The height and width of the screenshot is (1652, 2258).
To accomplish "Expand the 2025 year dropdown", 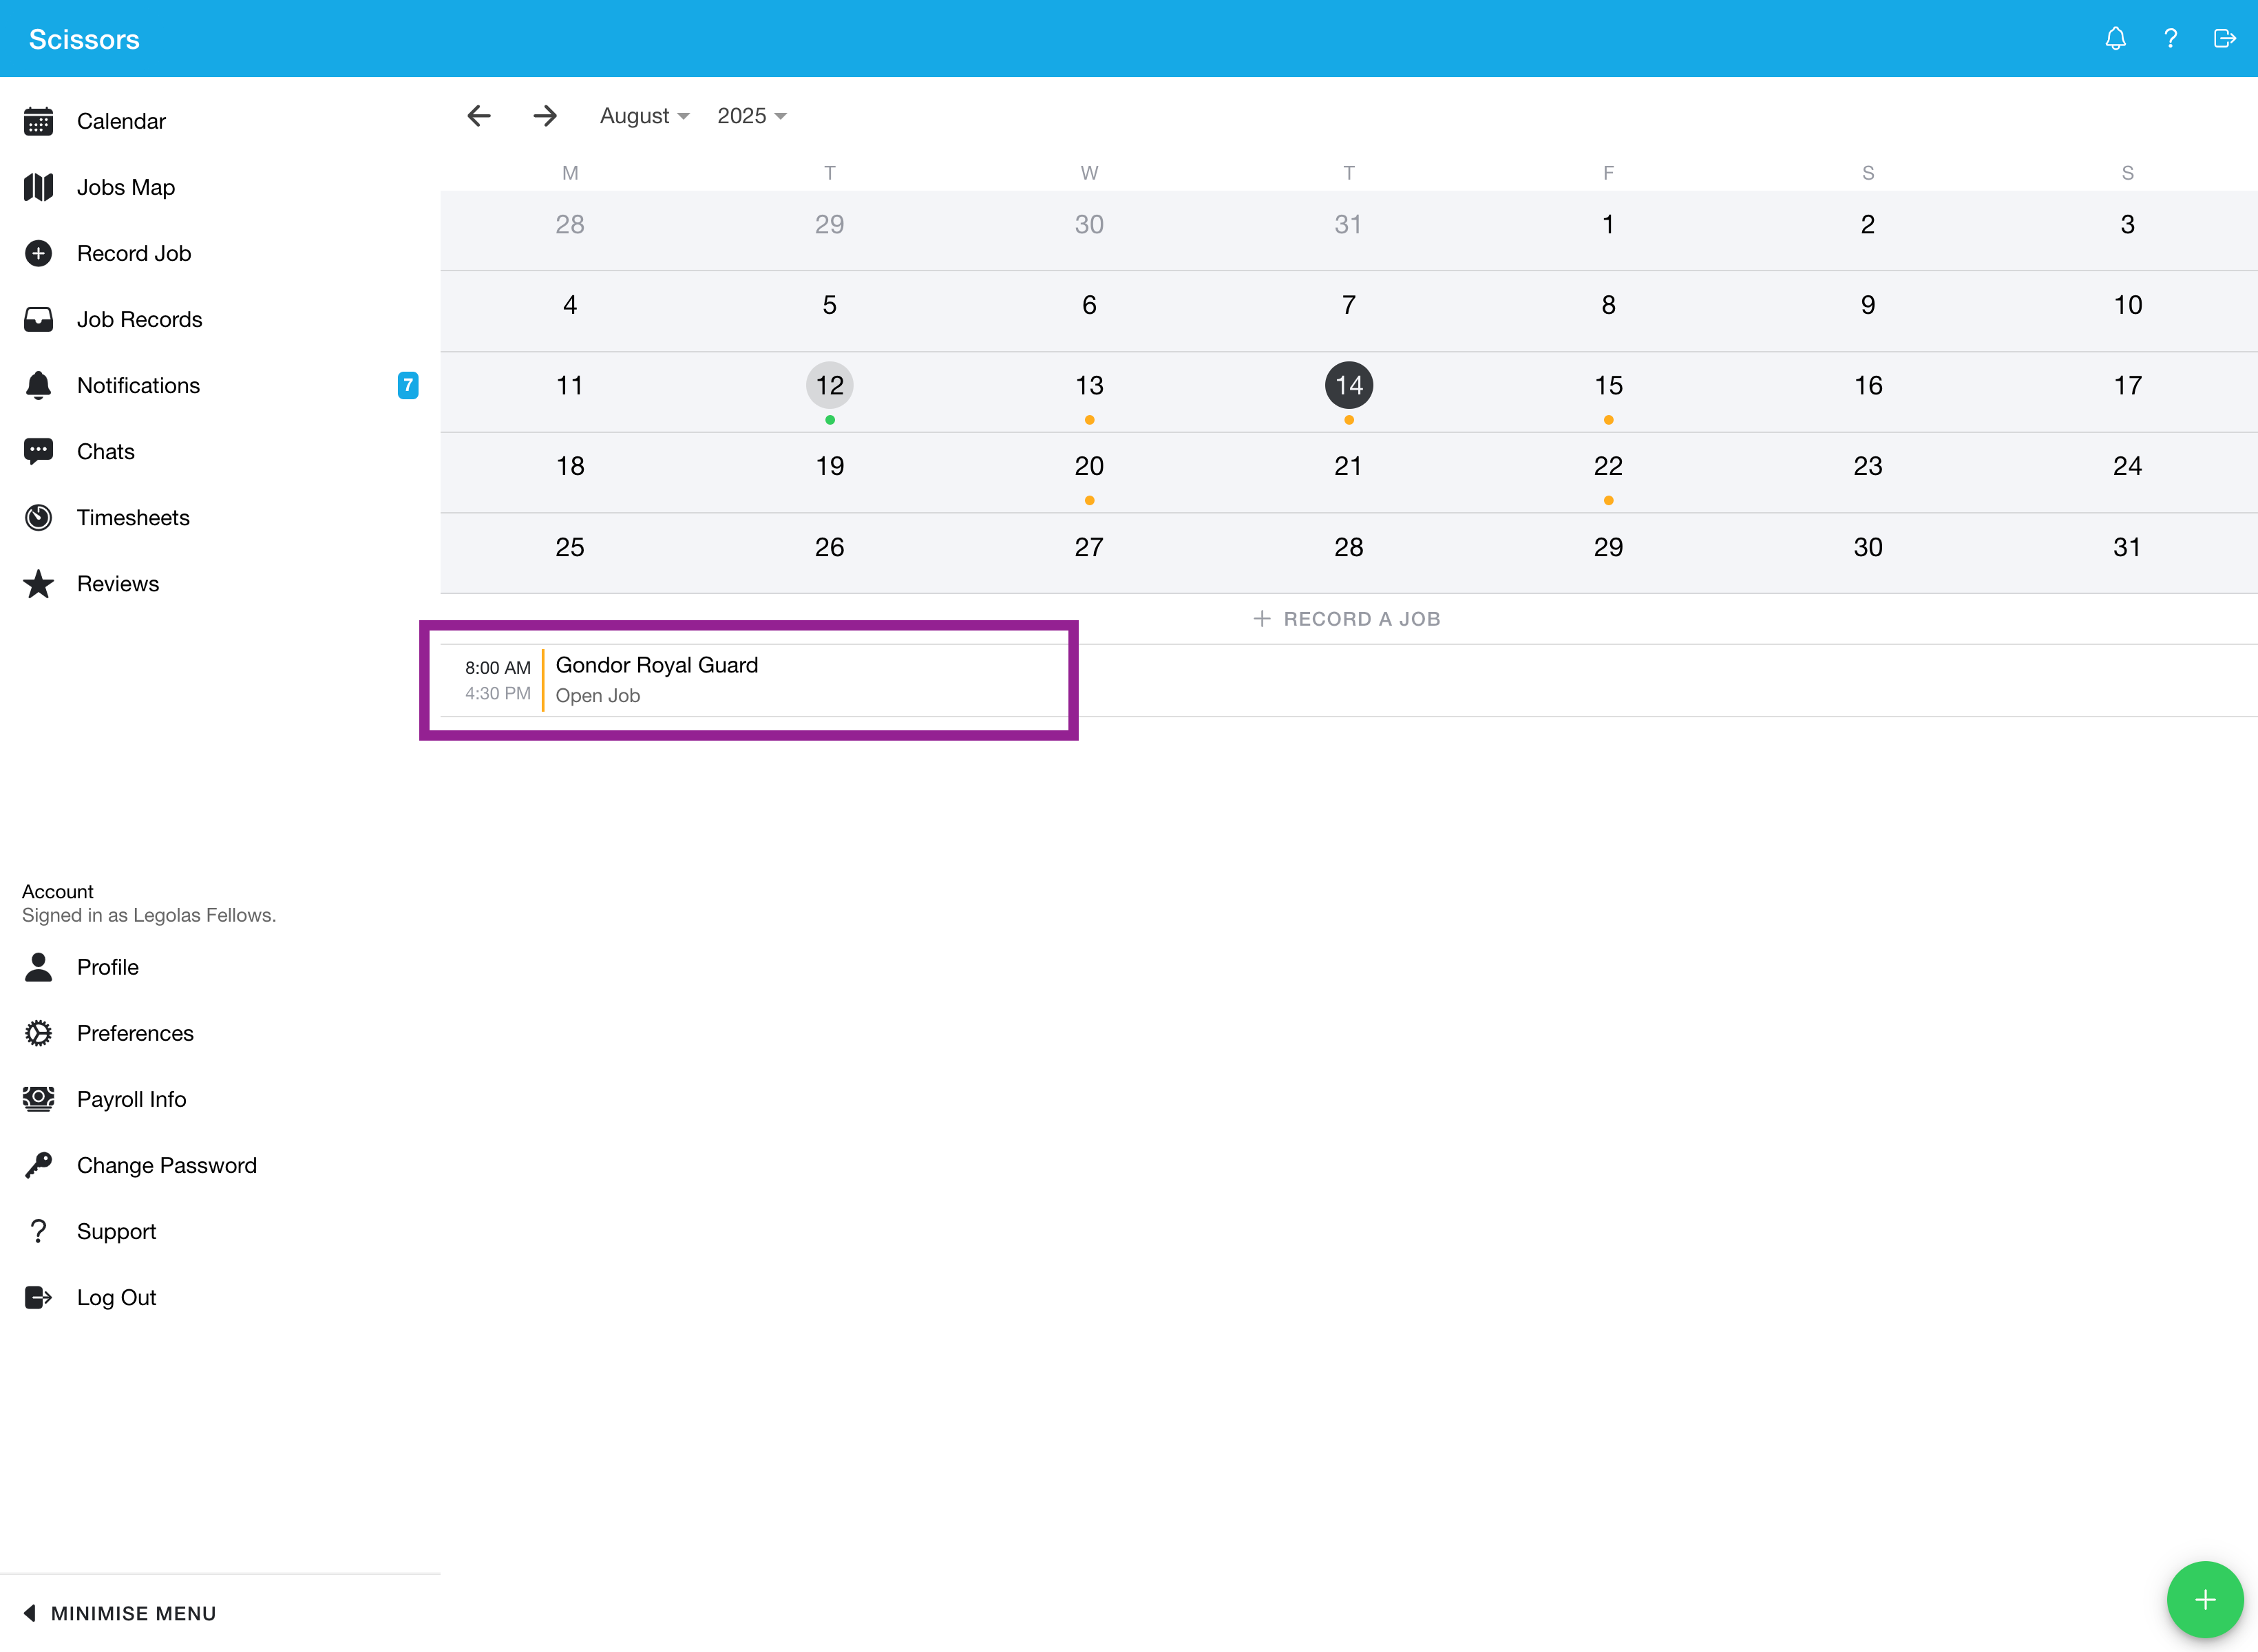I will coord(751,116).
